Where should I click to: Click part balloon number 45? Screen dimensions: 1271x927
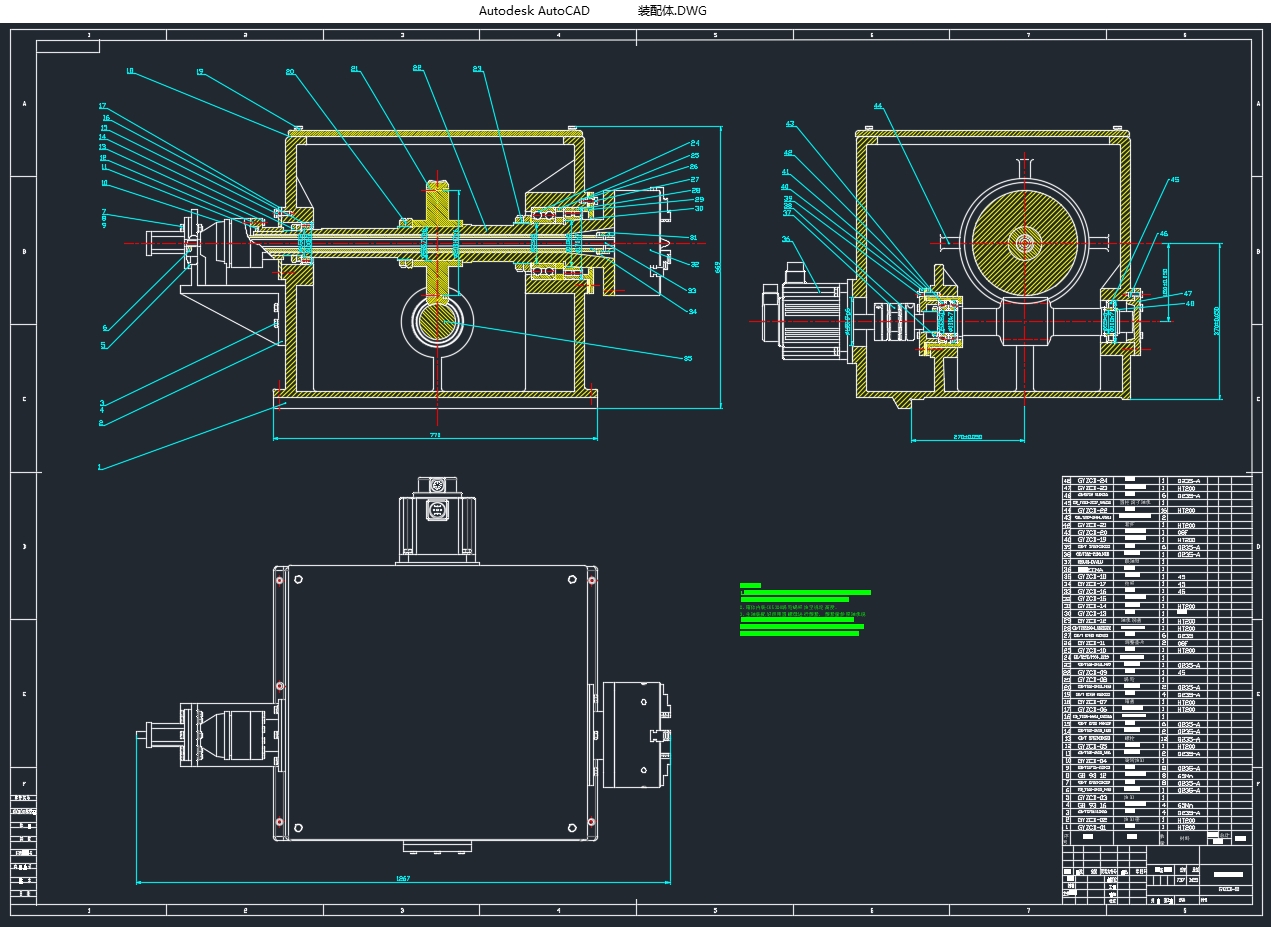point(1174,180)
